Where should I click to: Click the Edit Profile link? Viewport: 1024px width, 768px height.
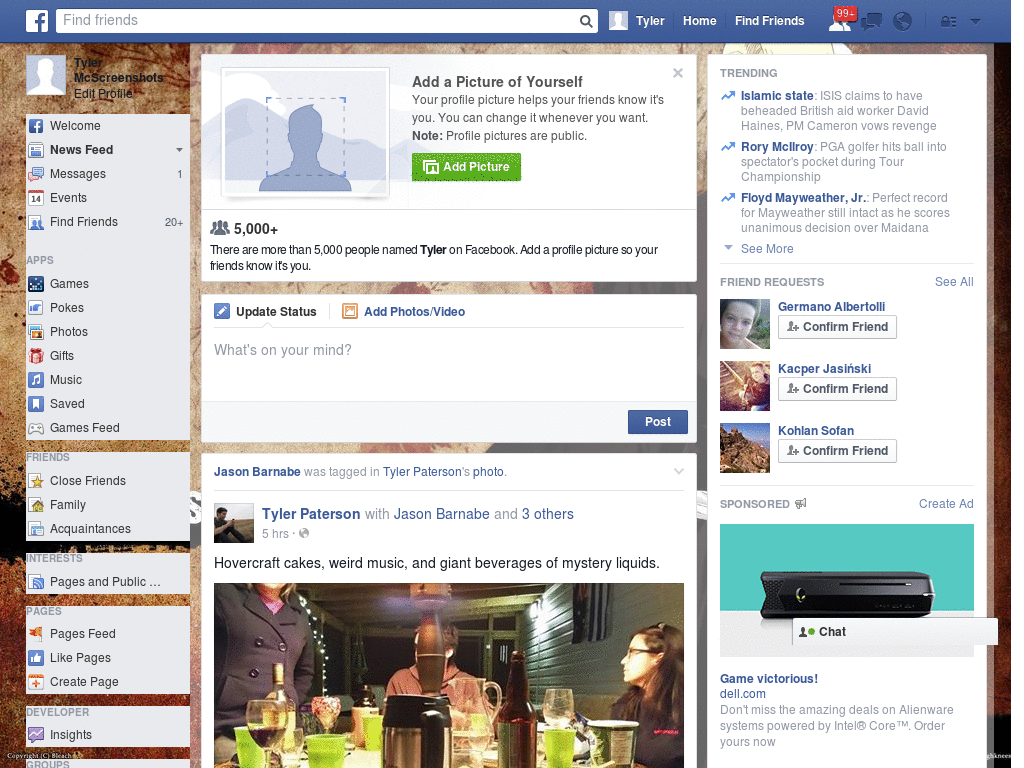tap(103, 94)
